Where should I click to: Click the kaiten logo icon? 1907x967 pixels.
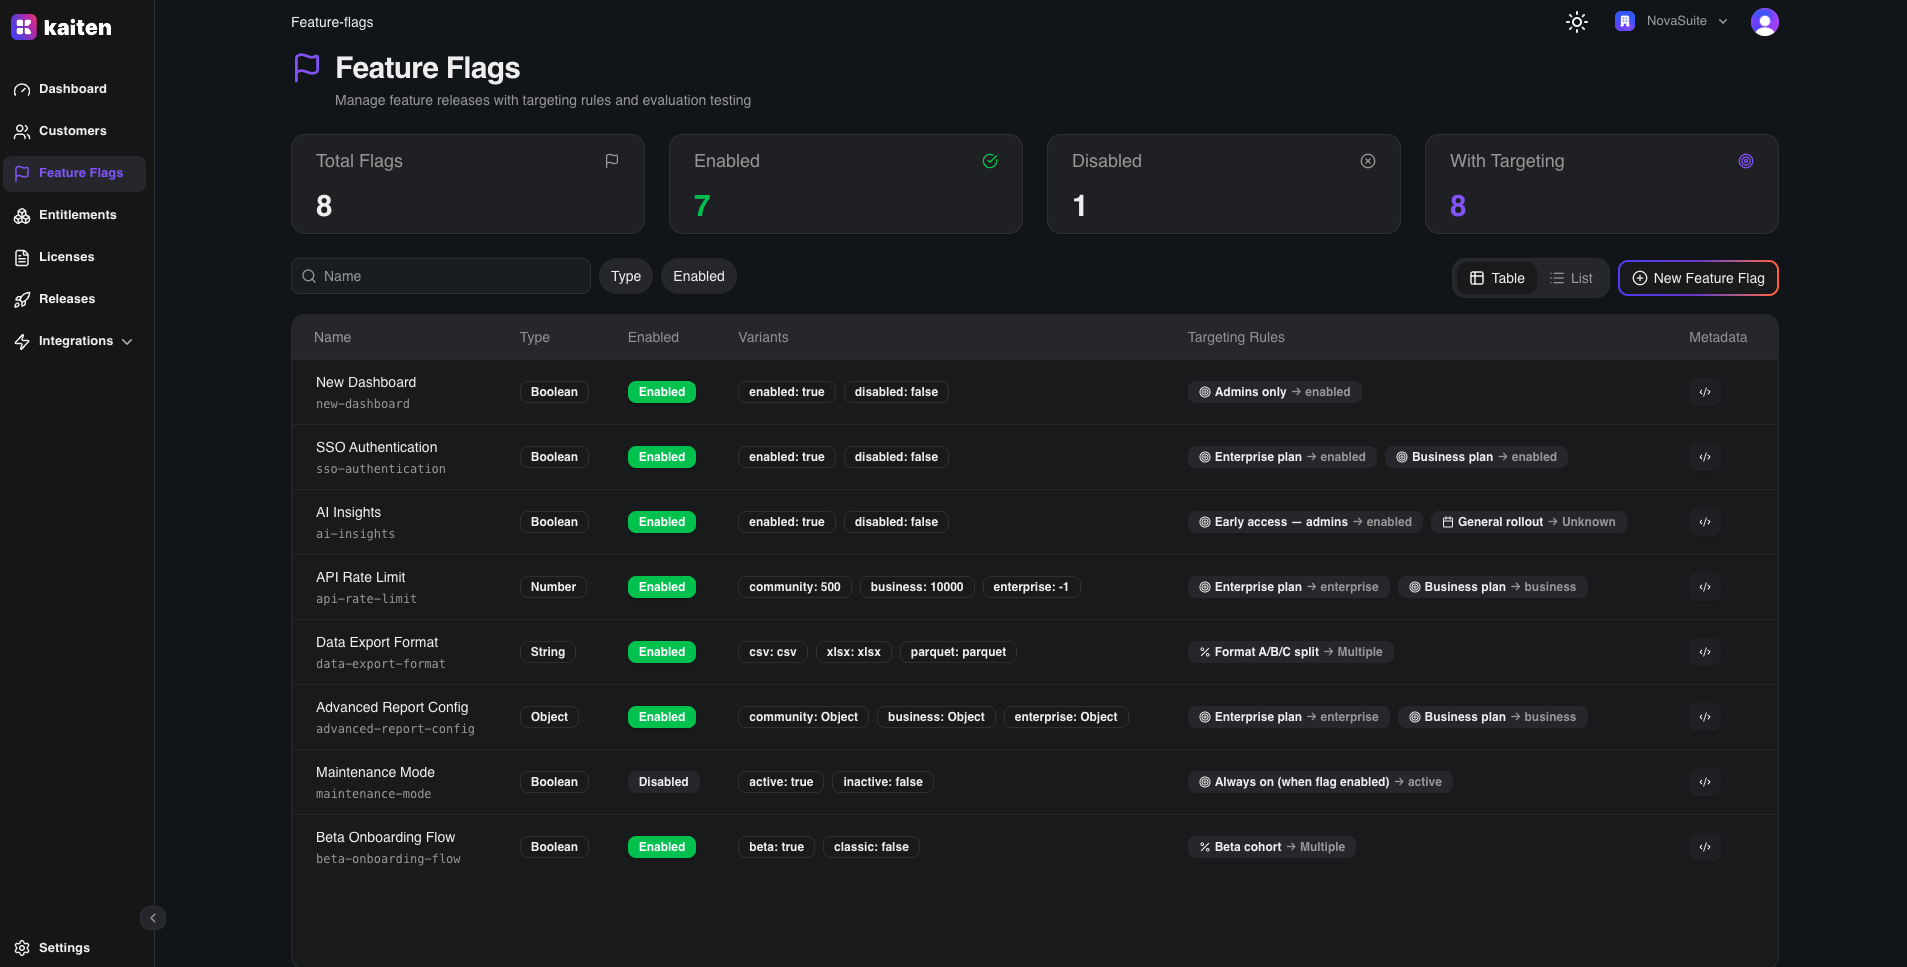click(24, 27)
